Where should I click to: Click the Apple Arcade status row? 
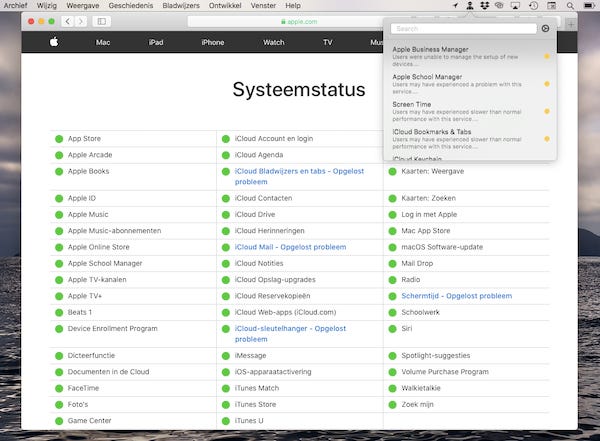(x=133, y=155)
